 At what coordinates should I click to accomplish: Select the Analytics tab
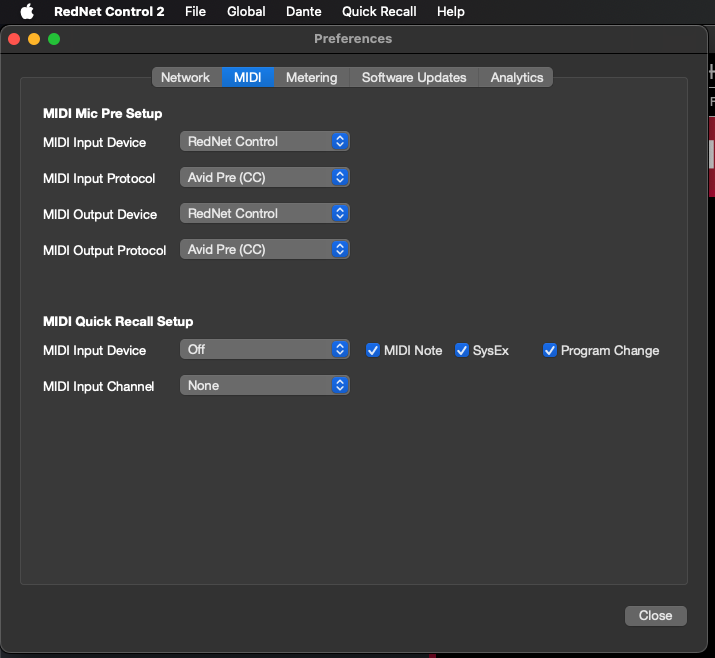click(x=517, y=77)
